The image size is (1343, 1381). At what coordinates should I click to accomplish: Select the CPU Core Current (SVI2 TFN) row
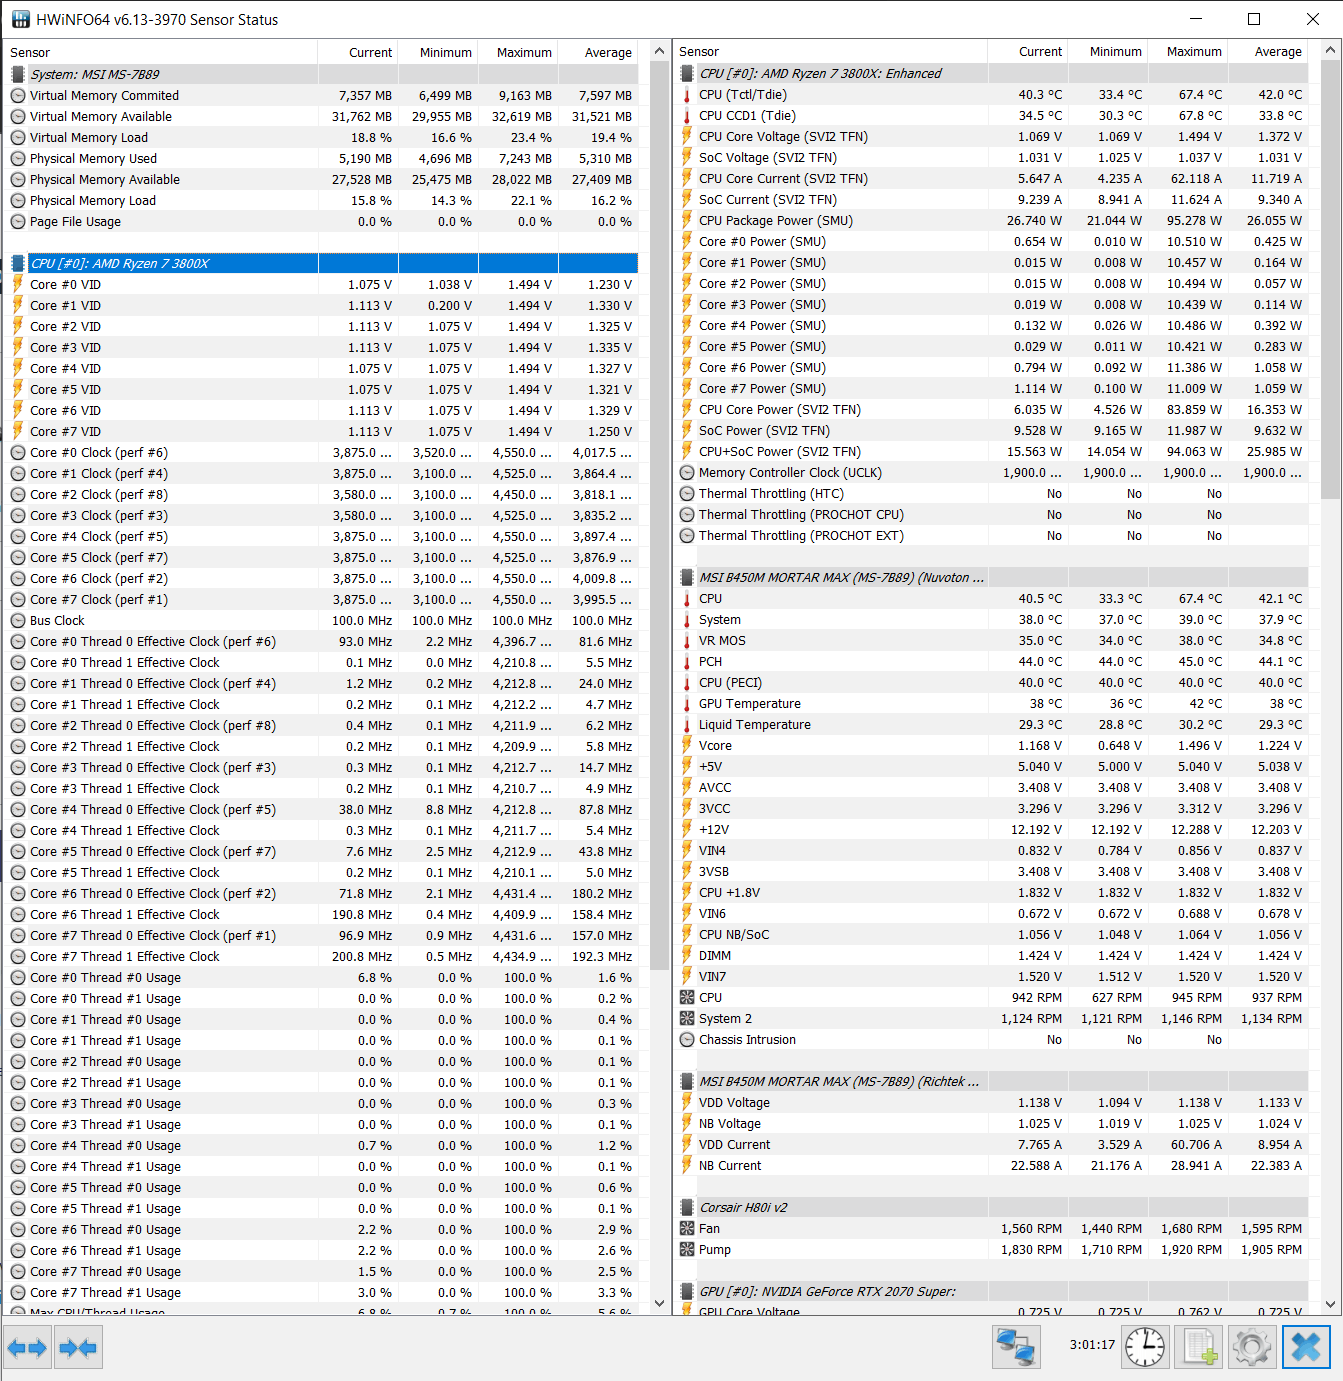pyautogui.click(x=991, y=178)
